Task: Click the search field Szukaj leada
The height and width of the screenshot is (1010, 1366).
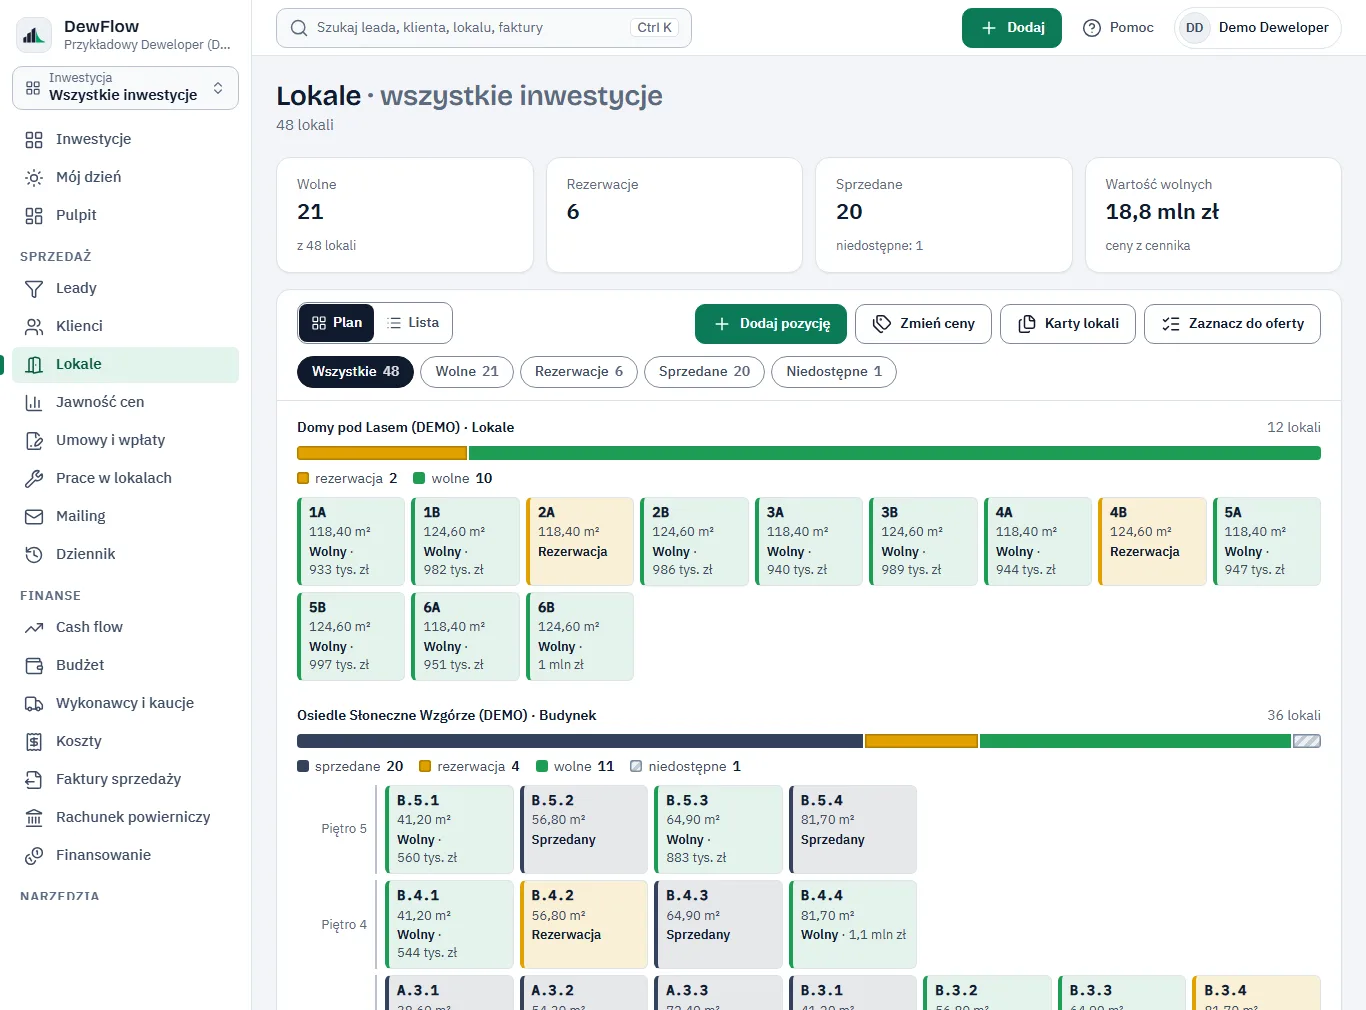Action: point(484,28)
